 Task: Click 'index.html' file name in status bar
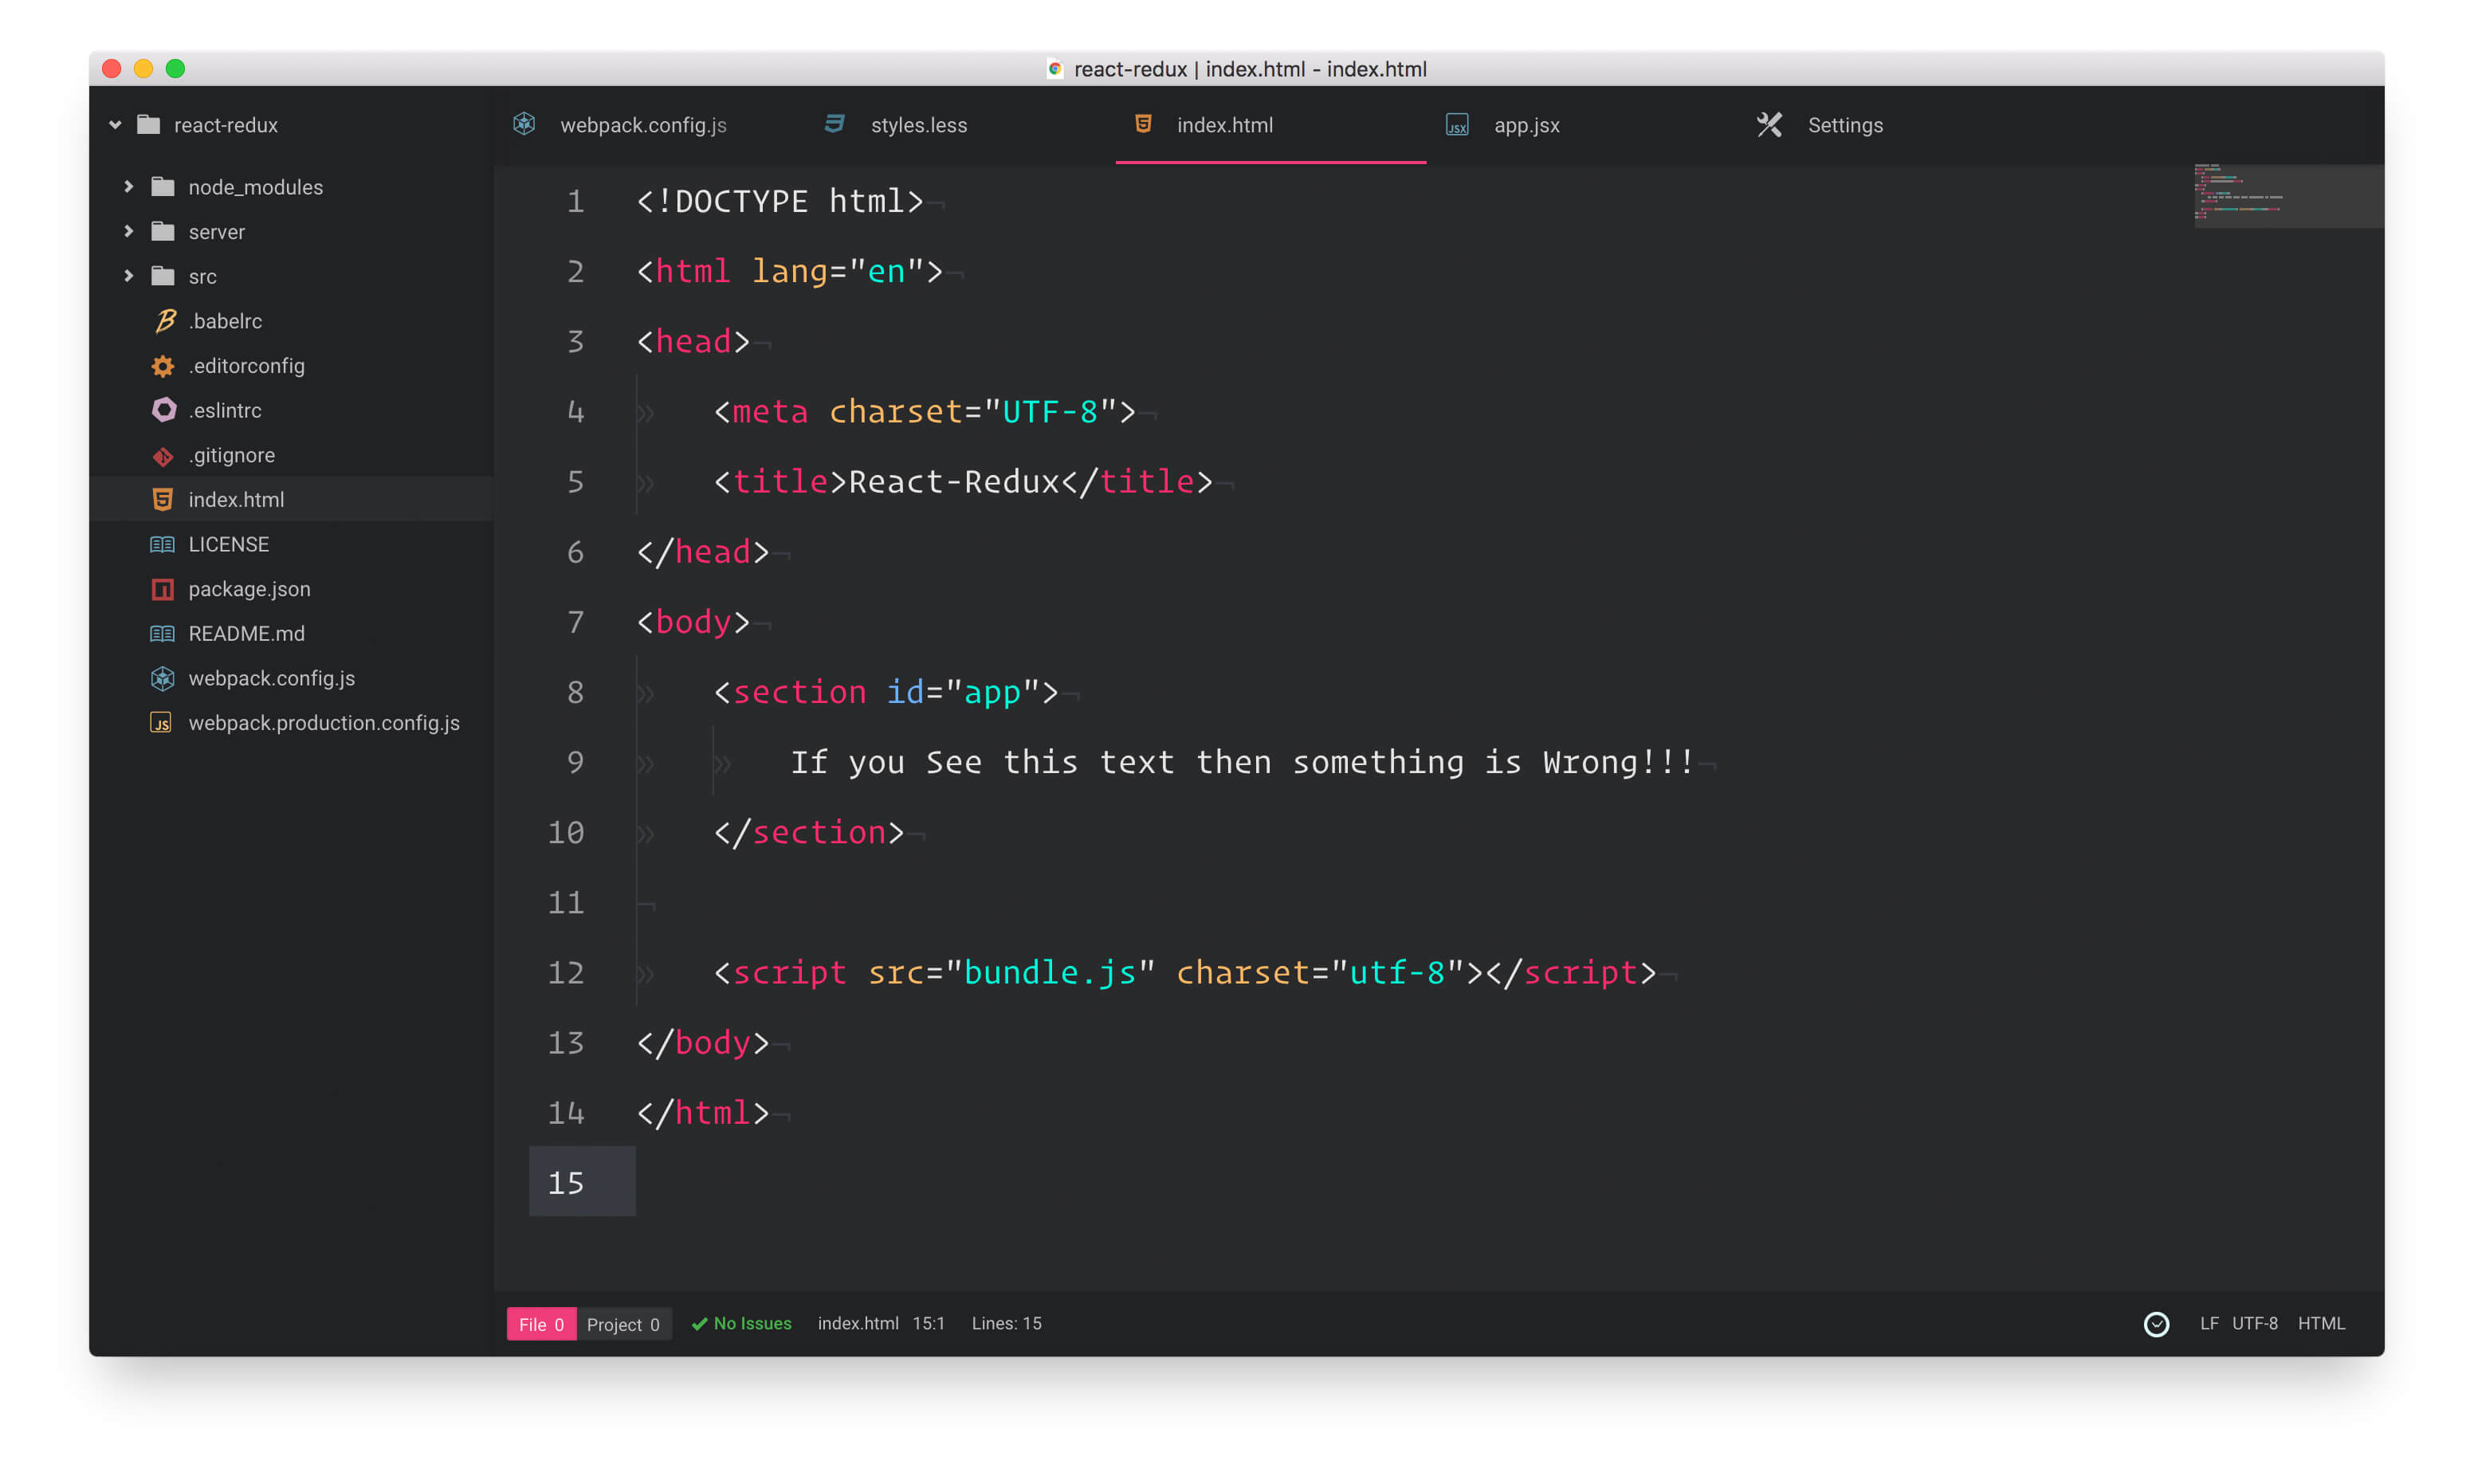[x=858, y=1323]
